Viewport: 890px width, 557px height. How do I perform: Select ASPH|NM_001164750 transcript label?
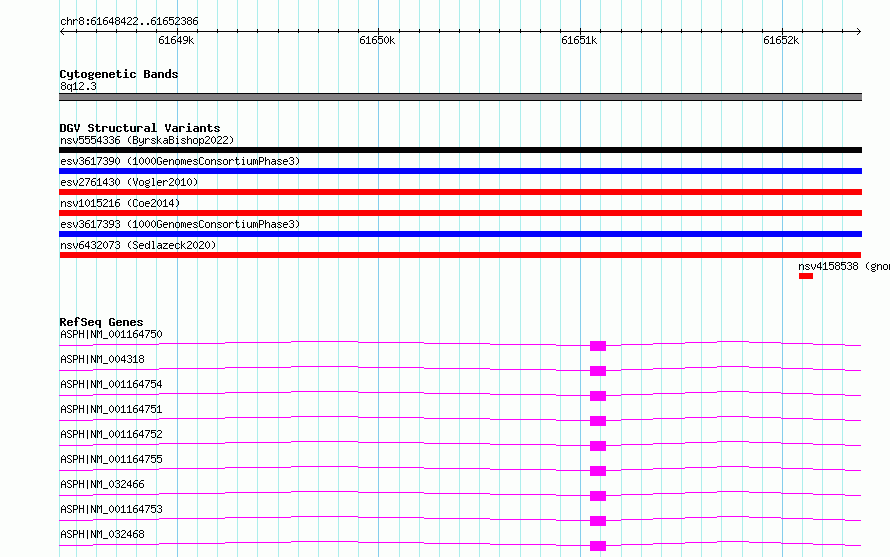pos(111,334)
